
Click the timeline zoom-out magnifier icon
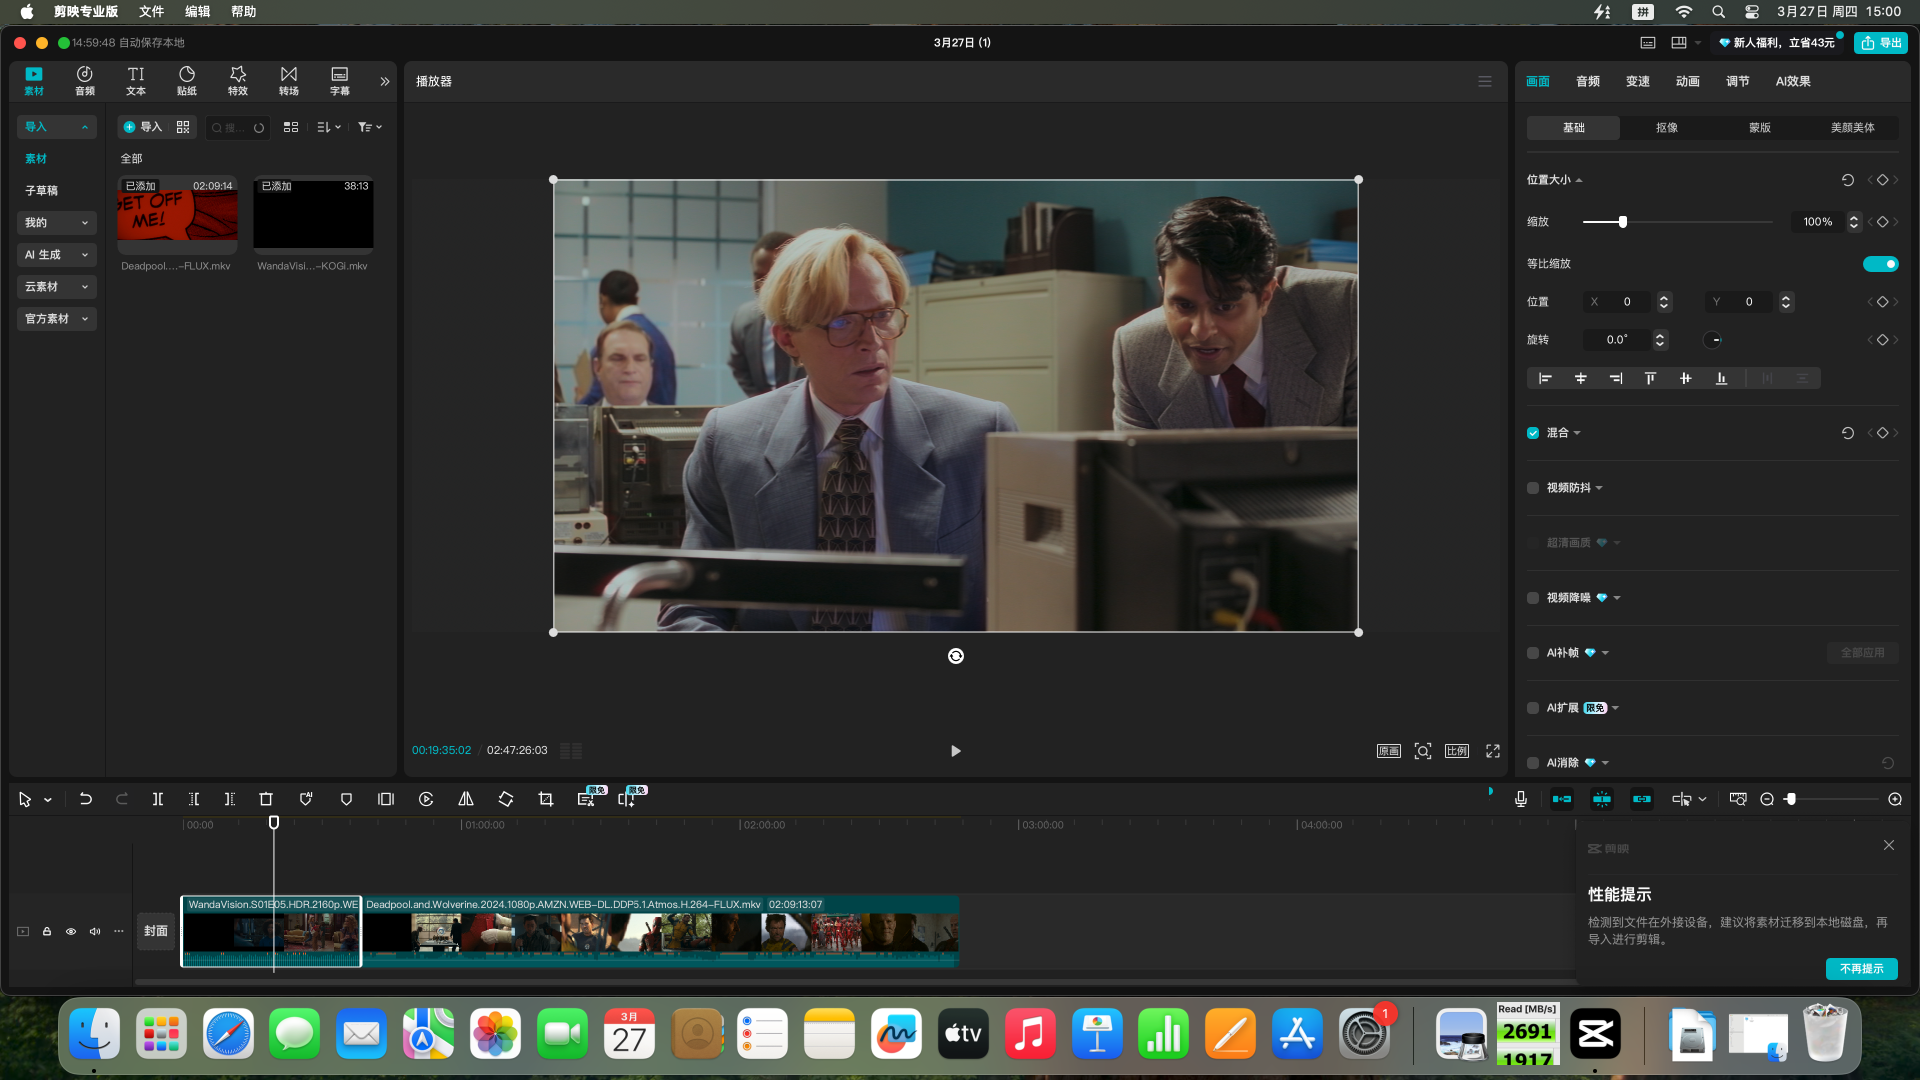[1767, 799]
